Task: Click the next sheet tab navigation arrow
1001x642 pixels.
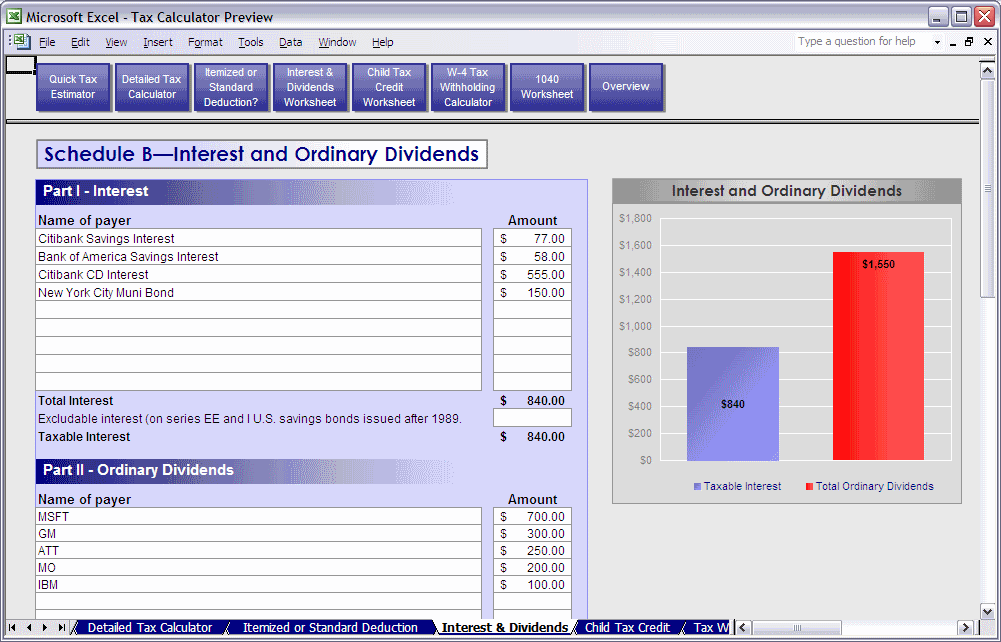Action: click(45, 627)
